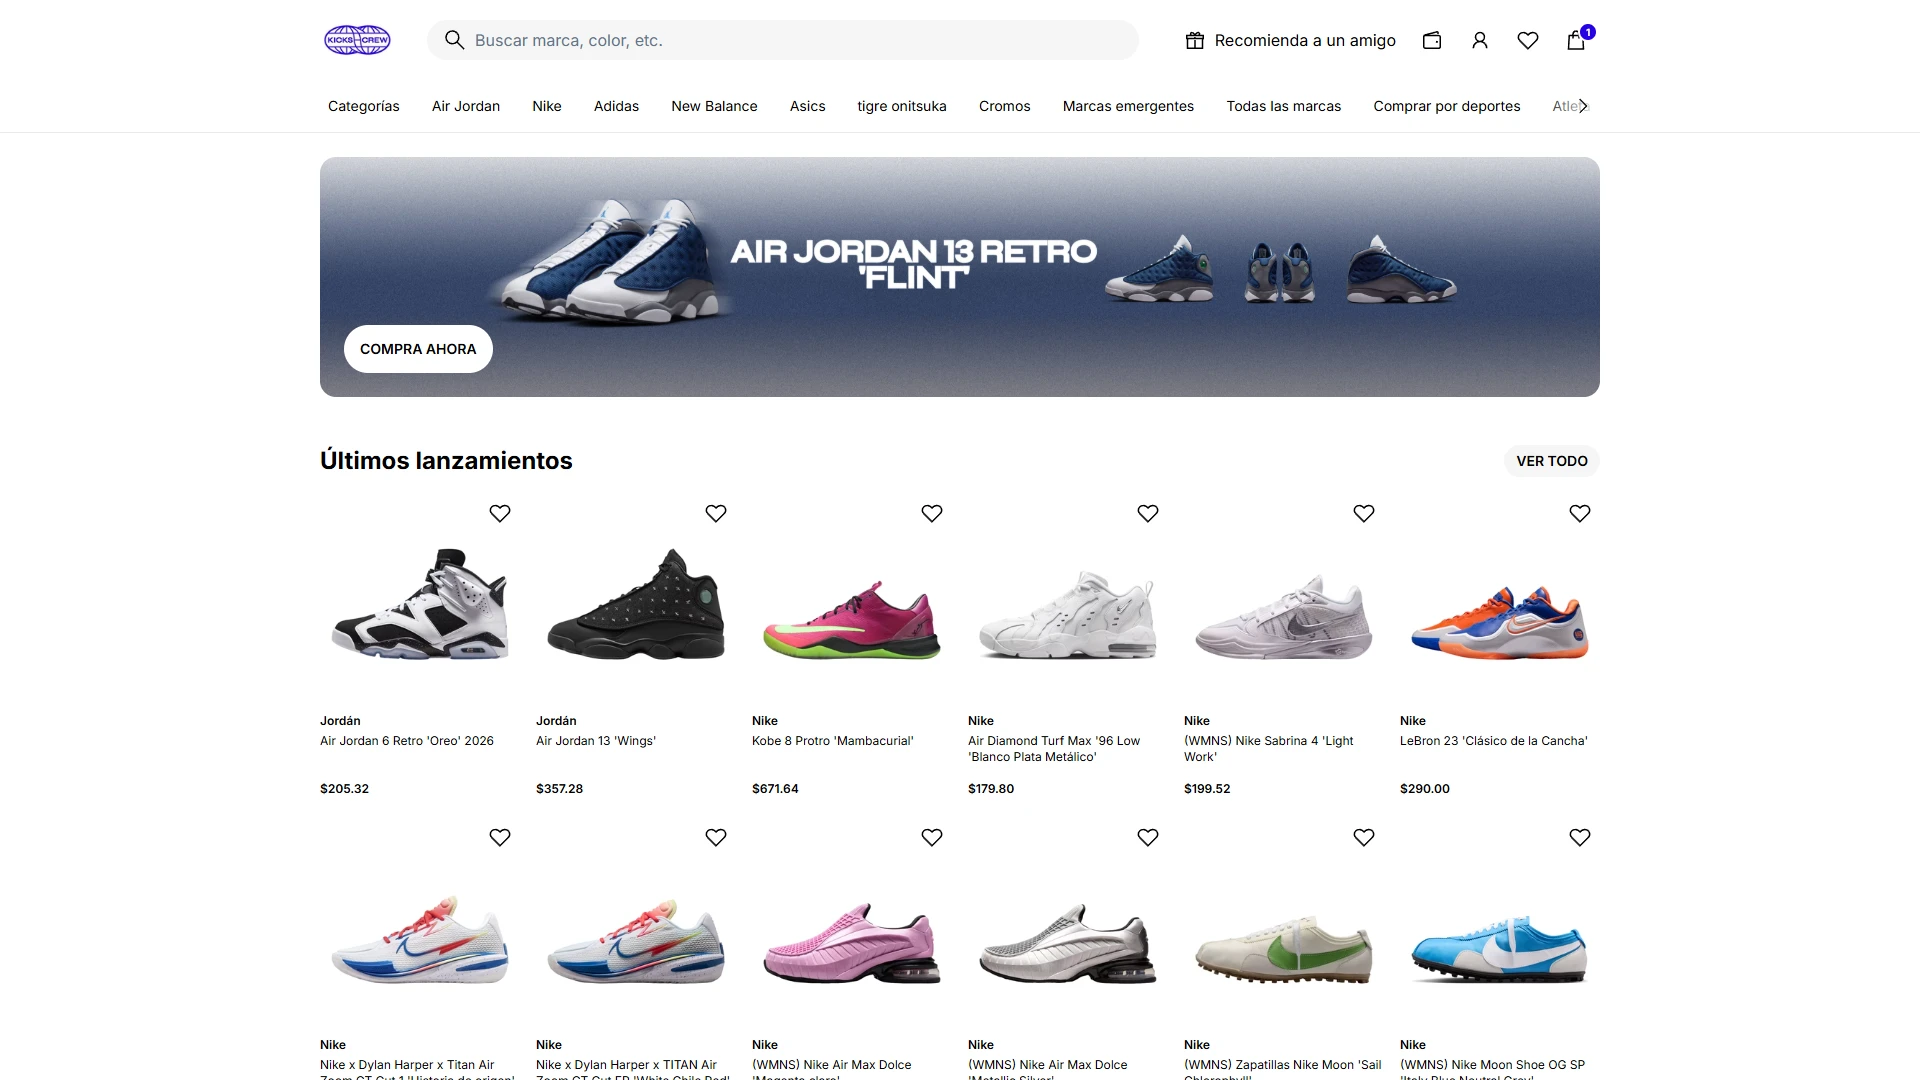This screenshot has height=1080, width=1920.
Task: Open the user account icon
Action: pos(1480,40)
